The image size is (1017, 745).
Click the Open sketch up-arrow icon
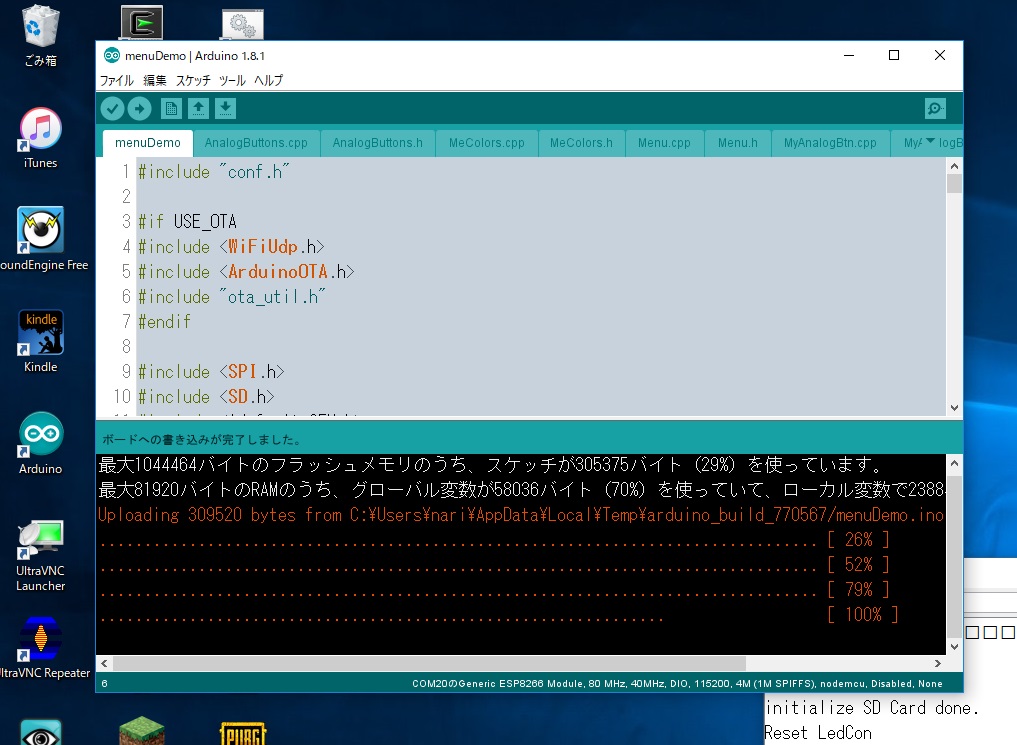(198, 109)
